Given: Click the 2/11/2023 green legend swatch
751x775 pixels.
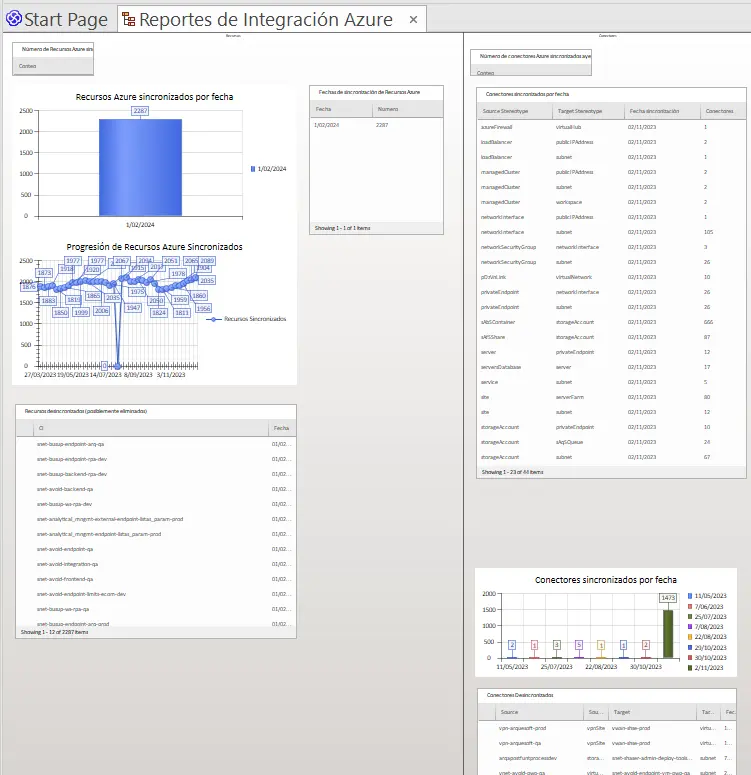Looking at the screenshot, I should (x=690, y=668).
